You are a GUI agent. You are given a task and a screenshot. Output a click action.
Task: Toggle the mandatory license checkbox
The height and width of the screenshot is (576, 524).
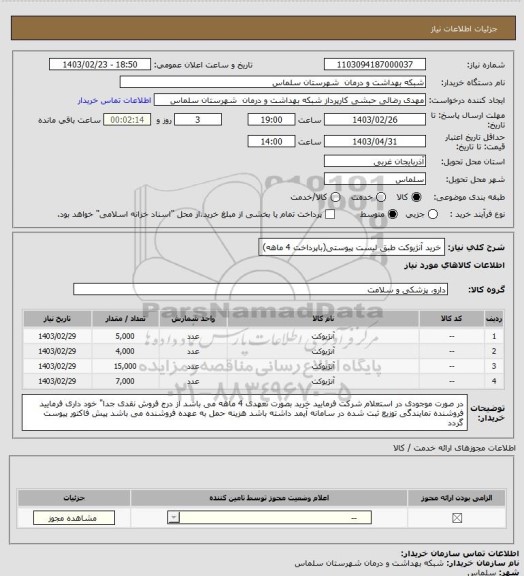(x=457, y=518)
